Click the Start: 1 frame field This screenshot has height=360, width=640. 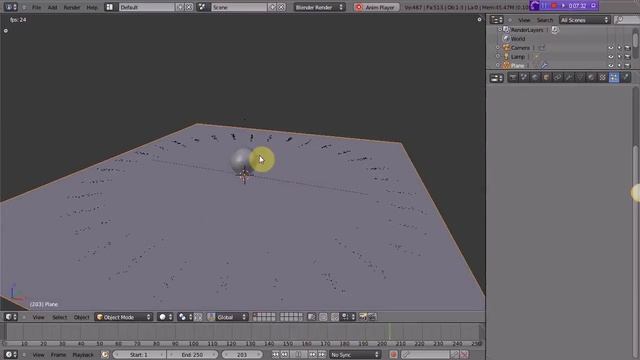[139, 355]
